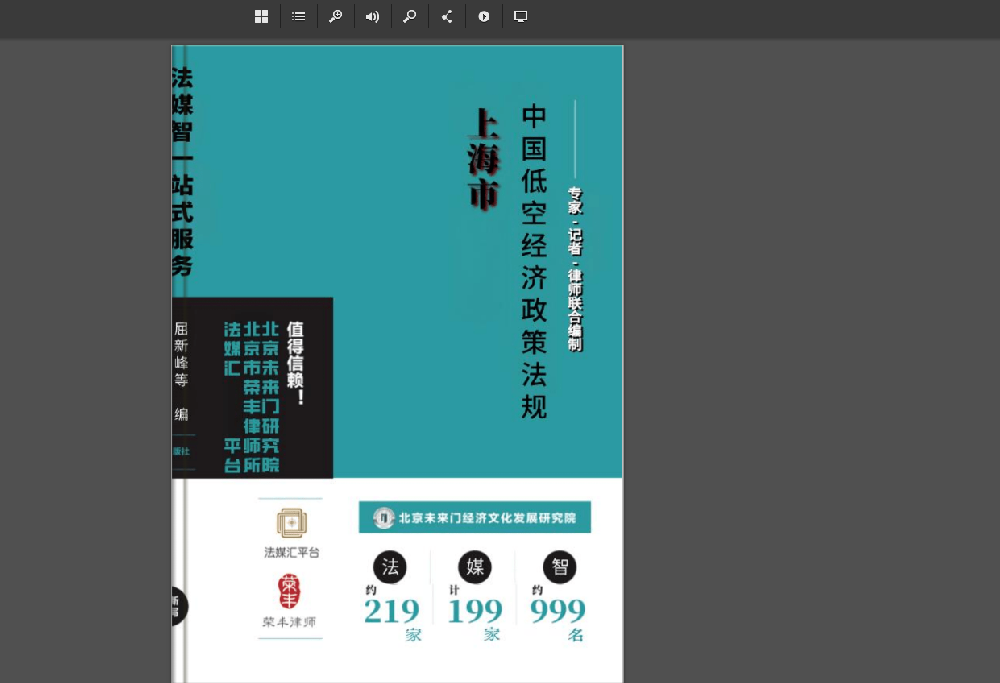This screenshot has width=1000, height=683.
Task: Open the thumbnails grid view
Action: [x=261, y=16]
